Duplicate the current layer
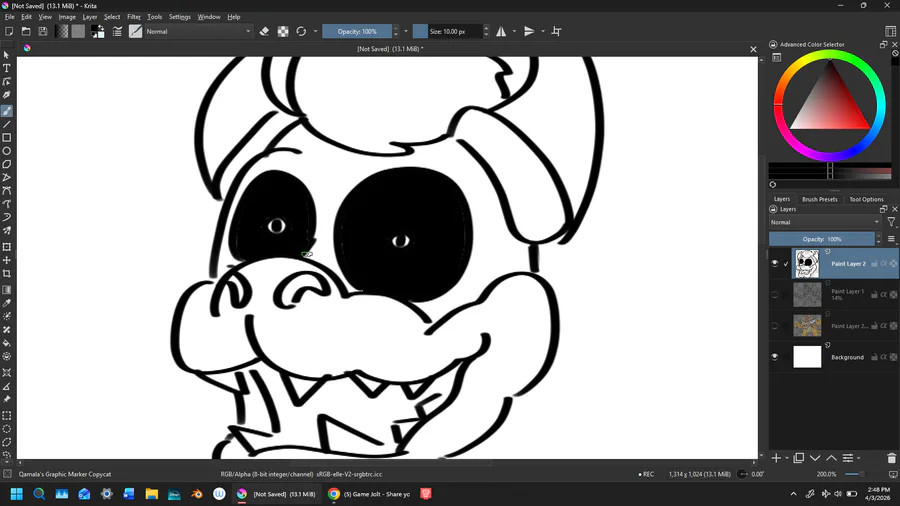This screenshot has height=506, width=900. click(798, 458)
